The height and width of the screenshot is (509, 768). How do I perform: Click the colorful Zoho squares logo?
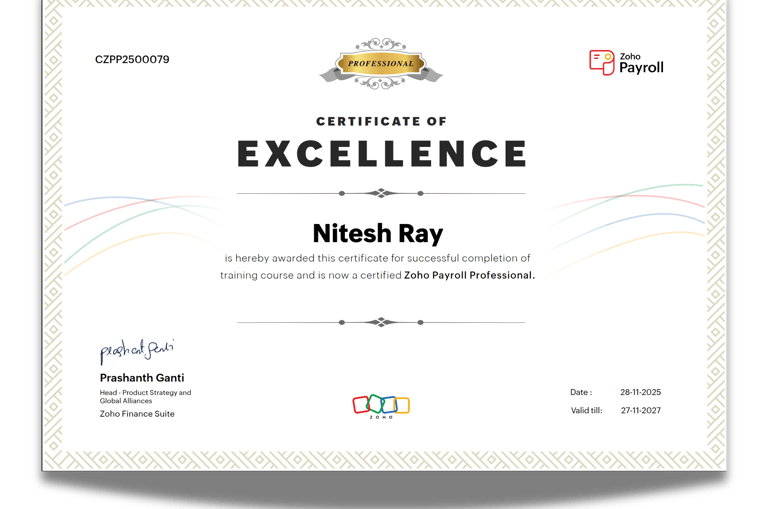(381, 406)
